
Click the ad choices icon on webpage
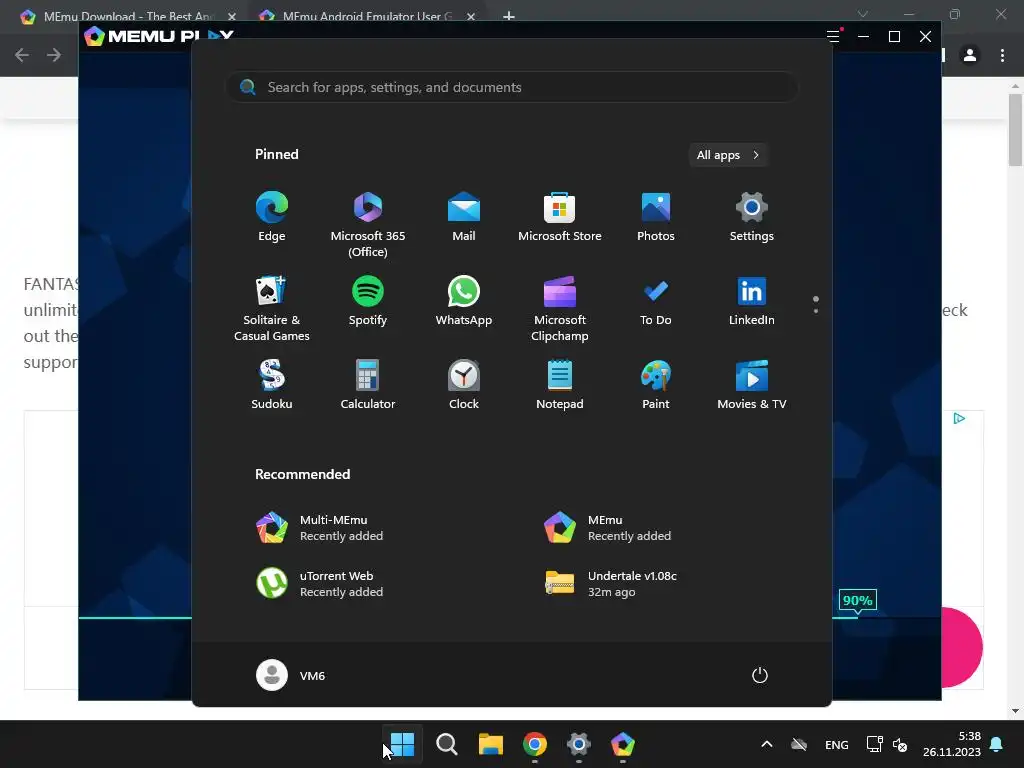[x=959, y=419]
